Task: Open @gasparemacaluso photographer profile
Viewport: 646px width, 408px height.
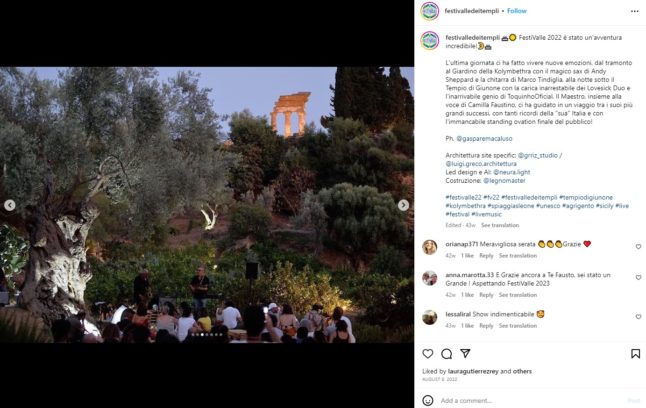Action: [x=484, y=138]
